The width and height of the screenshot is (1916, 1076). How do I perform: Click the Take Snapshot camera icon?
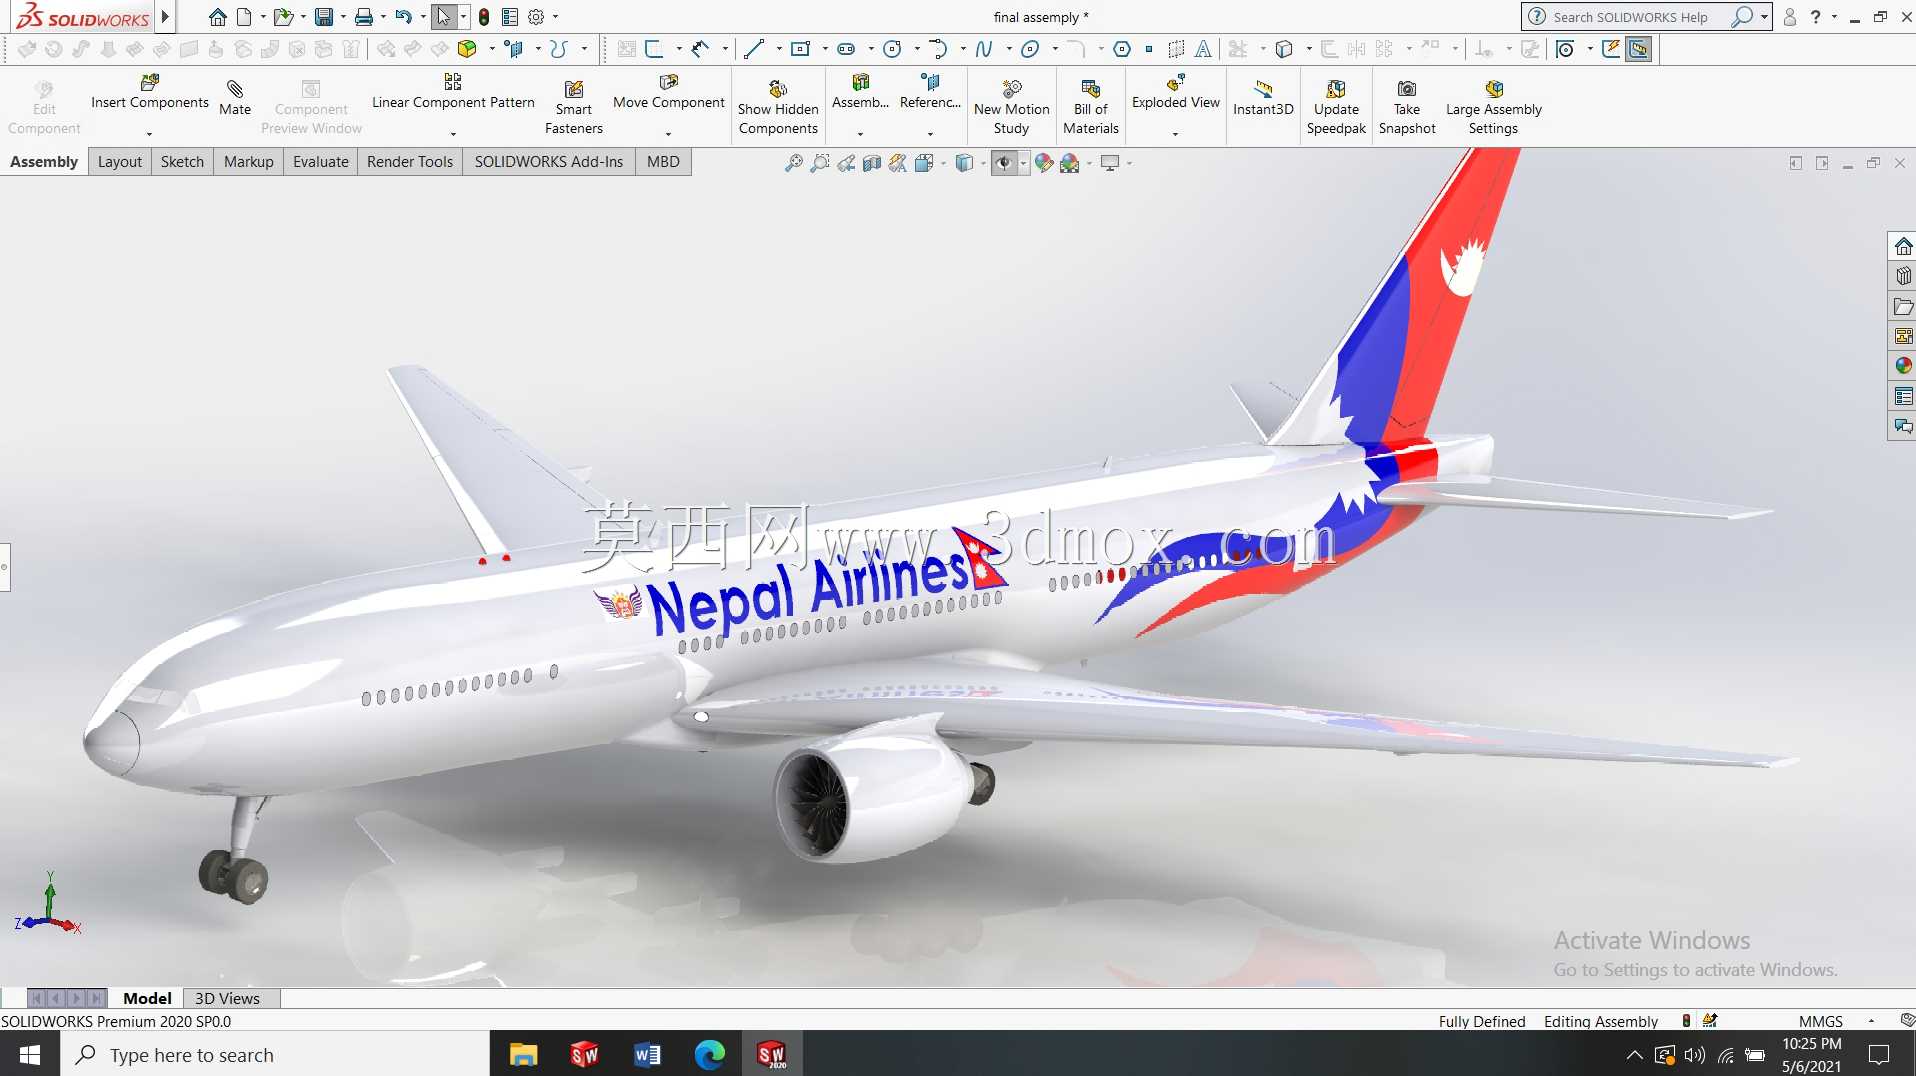tap(1407, 88)
